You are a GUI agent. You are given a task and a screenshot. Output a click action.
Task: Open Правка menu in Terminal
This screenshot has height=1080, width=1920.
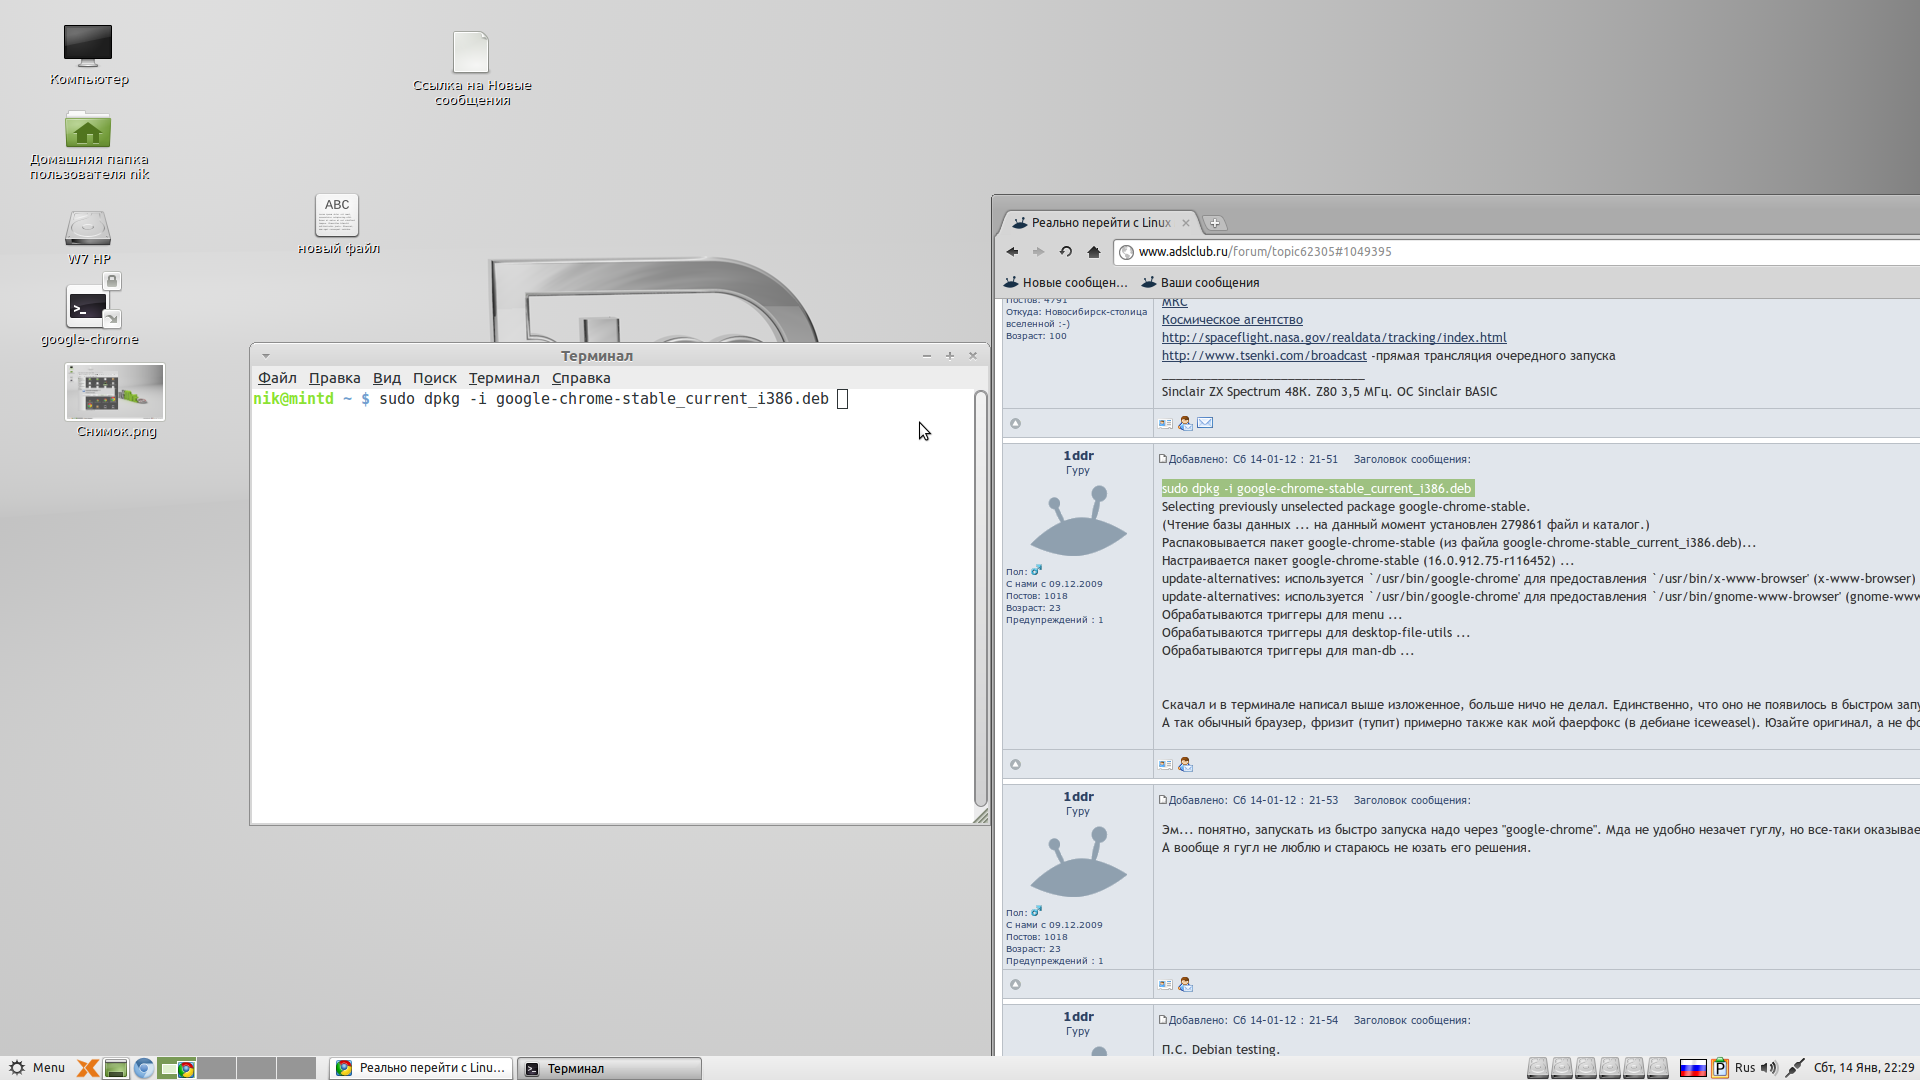pyautogui.click(x=334, y=378)
